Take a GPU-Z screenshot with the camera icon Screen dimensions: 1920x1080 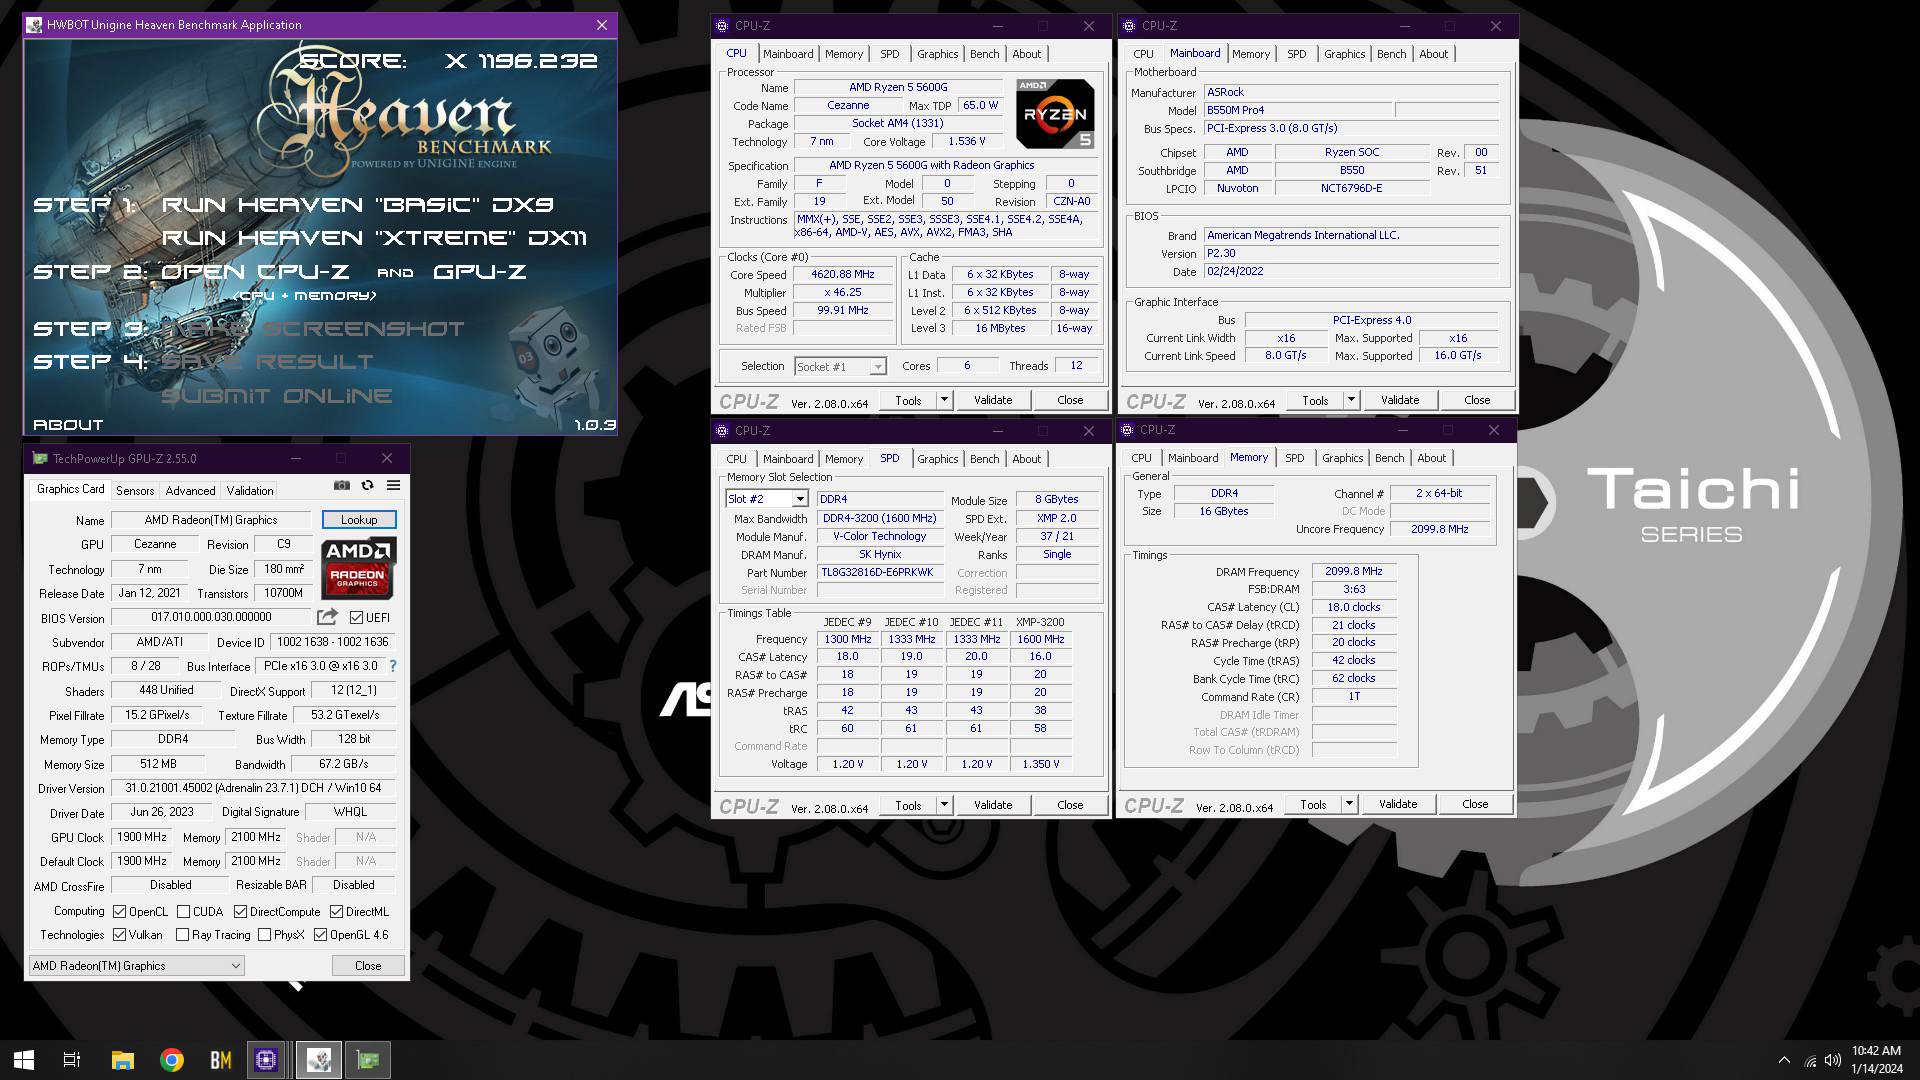[x=342, y=485]
